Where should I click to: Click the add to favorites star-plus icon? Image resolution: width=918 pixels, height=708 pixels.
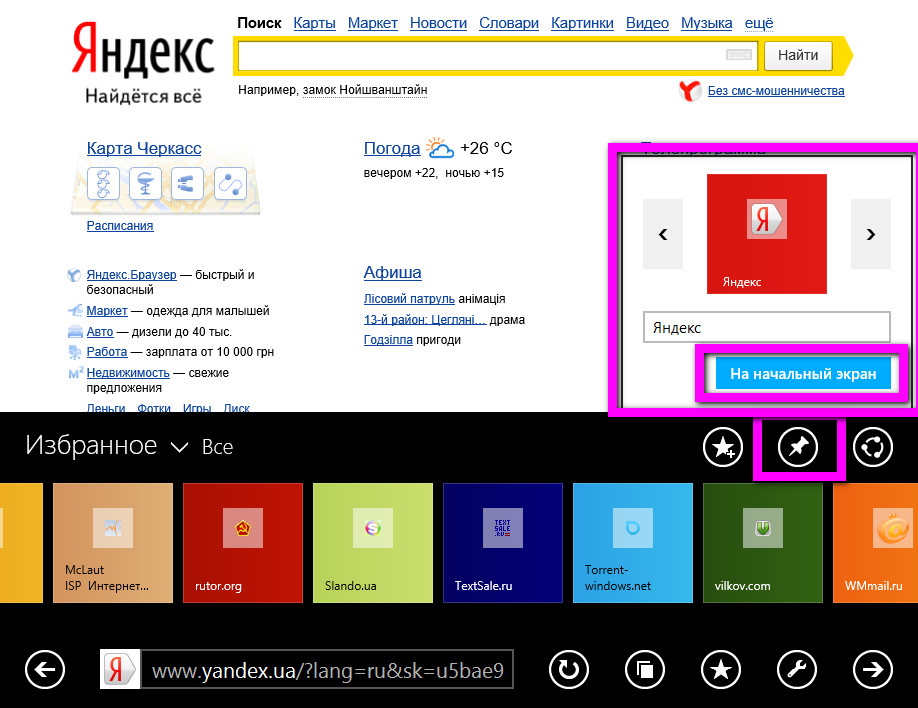click(723, 447)
